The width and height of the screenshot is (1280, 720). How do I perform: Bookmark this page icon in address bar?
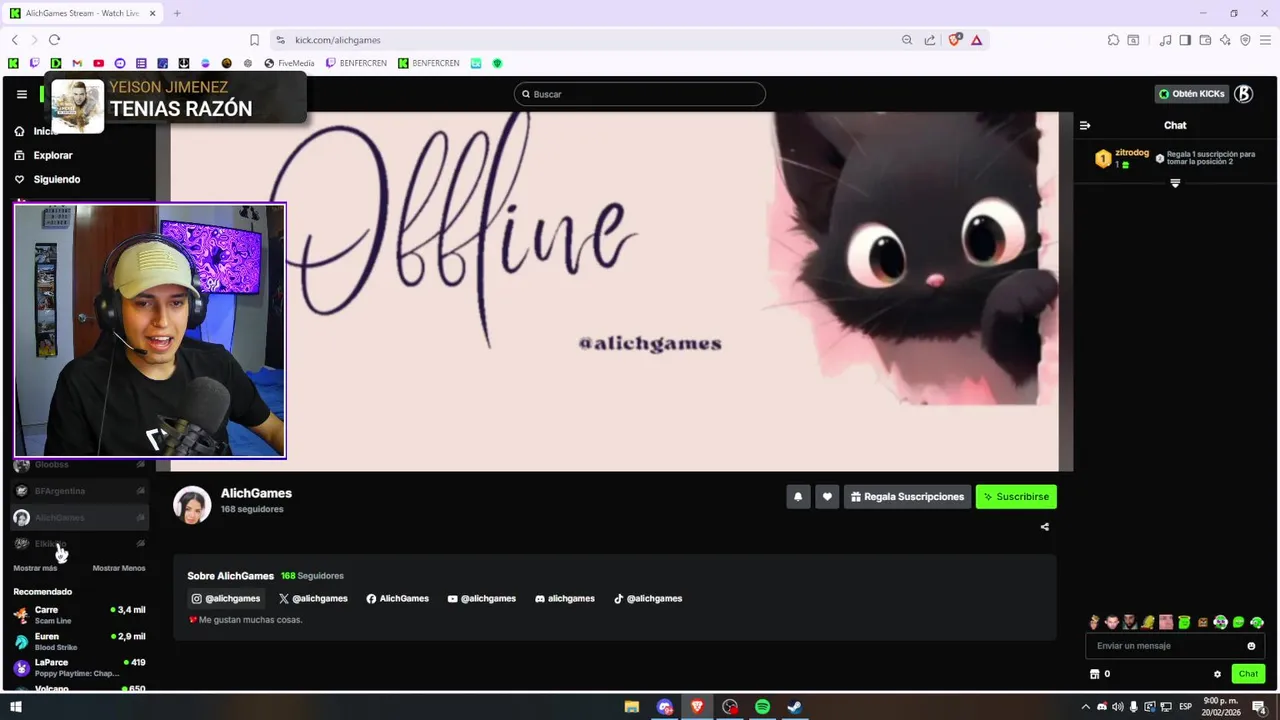point(254,40)
